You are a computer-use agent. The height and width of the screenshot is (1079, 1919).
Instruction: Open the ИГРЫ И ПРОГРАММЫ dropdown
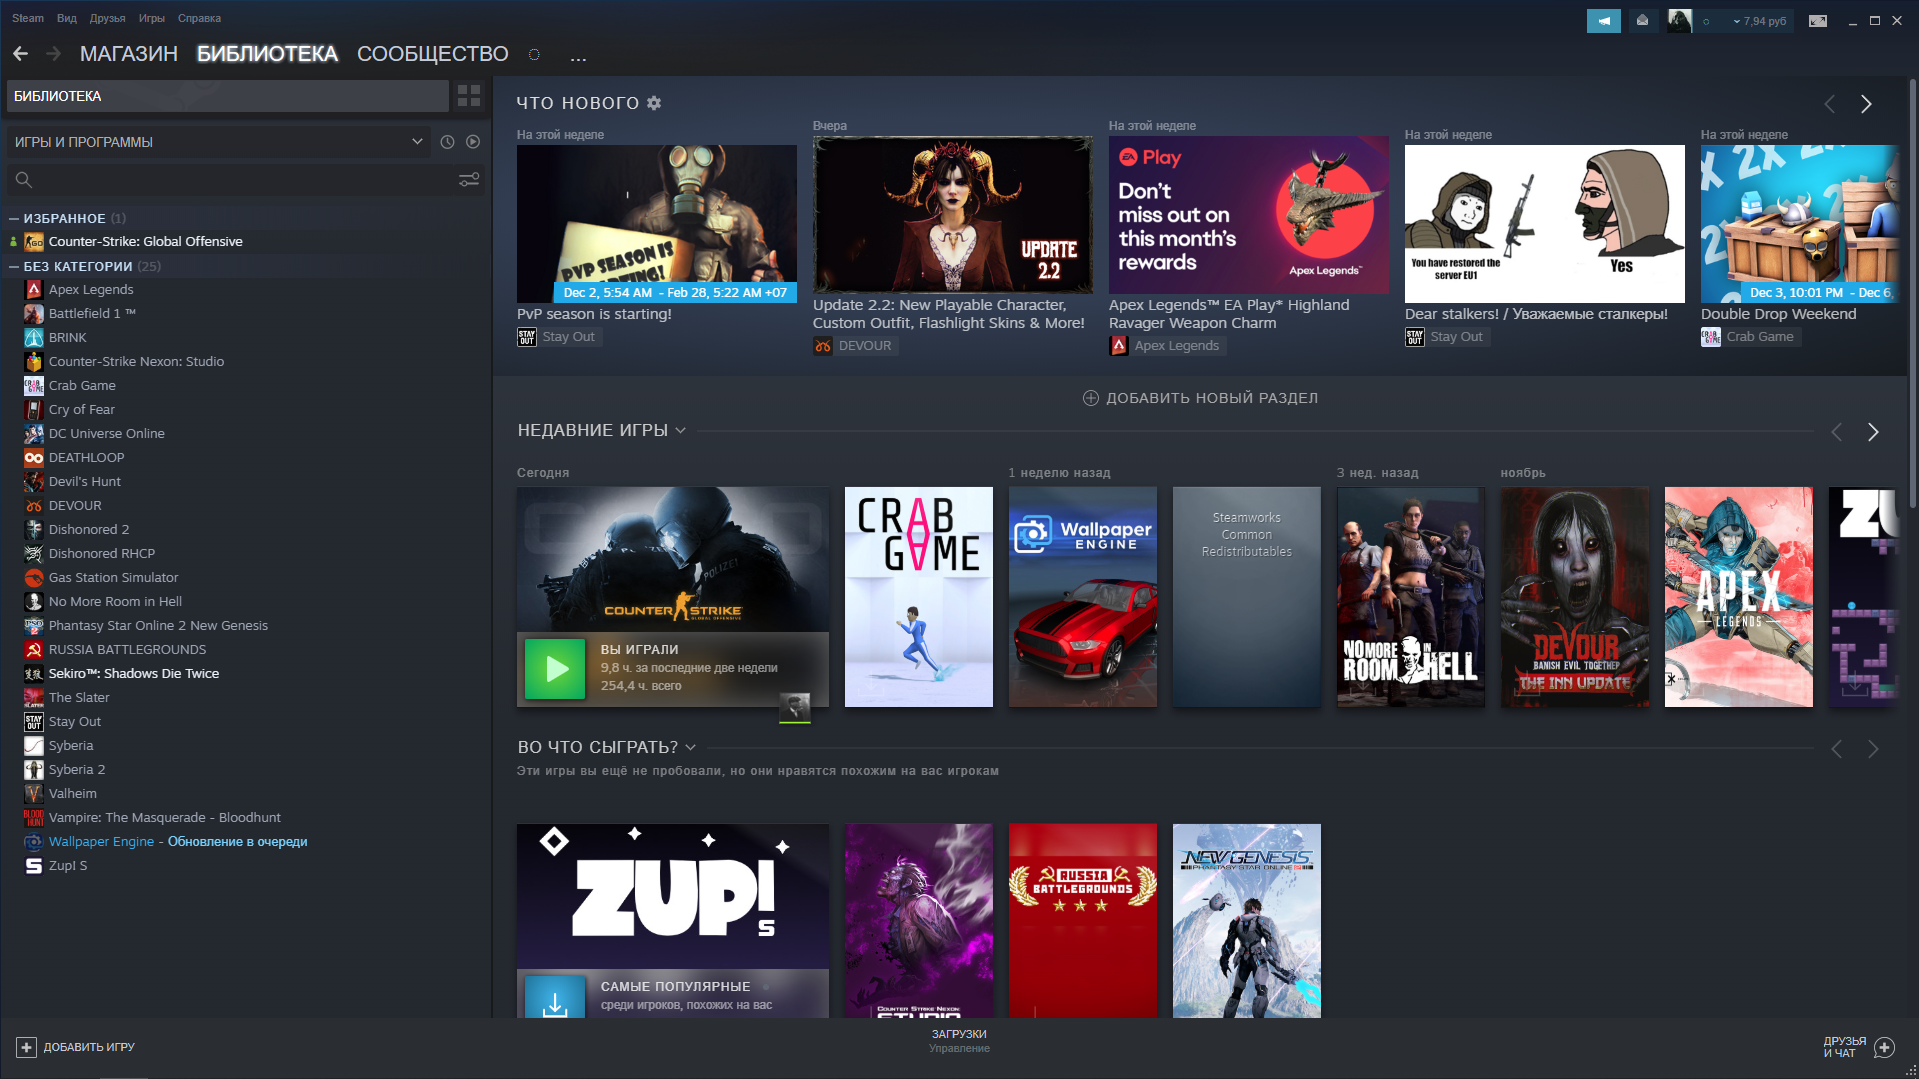pos(218,142)
